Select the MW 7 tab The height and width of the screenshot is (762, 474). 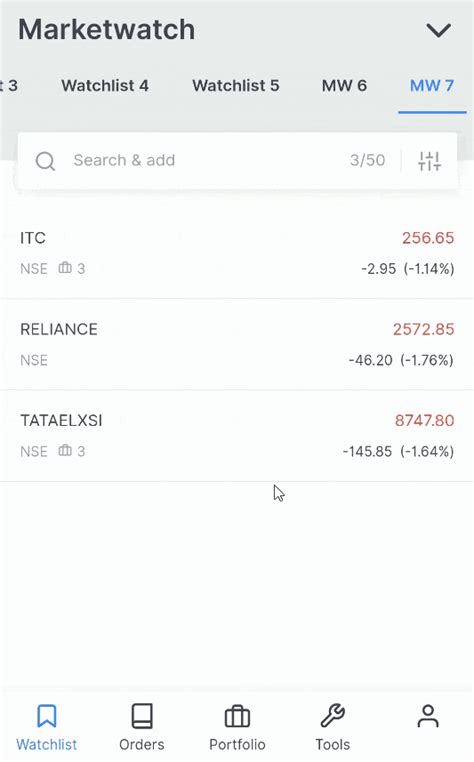(x=432, y=86)
